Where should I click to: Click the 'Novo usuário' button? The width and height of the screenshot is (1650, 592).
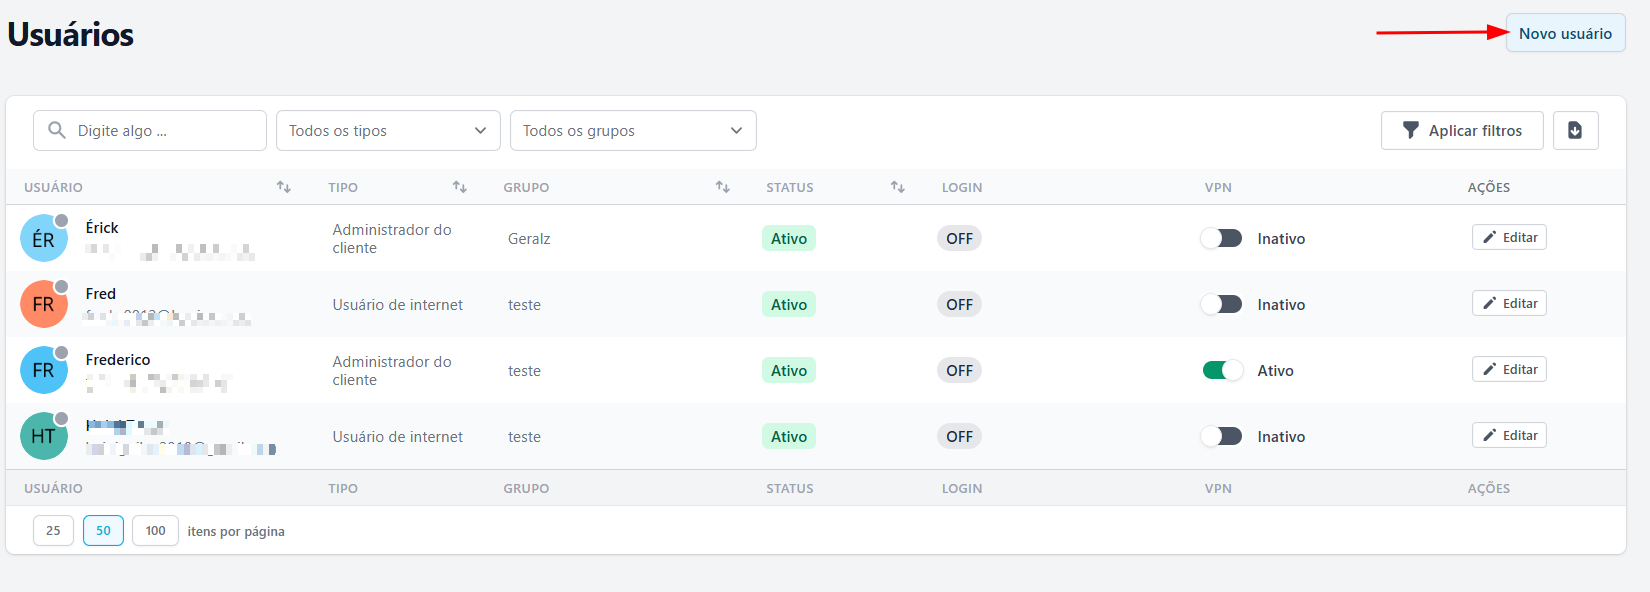coord(1565,33)
